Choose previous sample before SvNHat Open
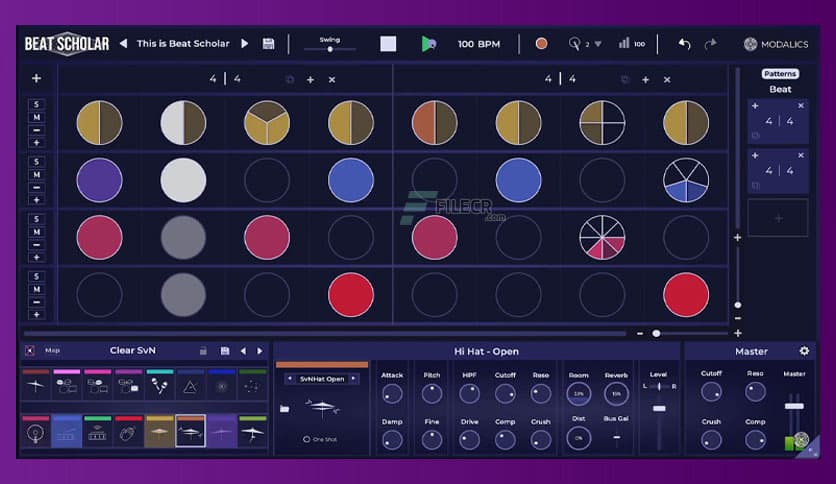 (290, 379)
